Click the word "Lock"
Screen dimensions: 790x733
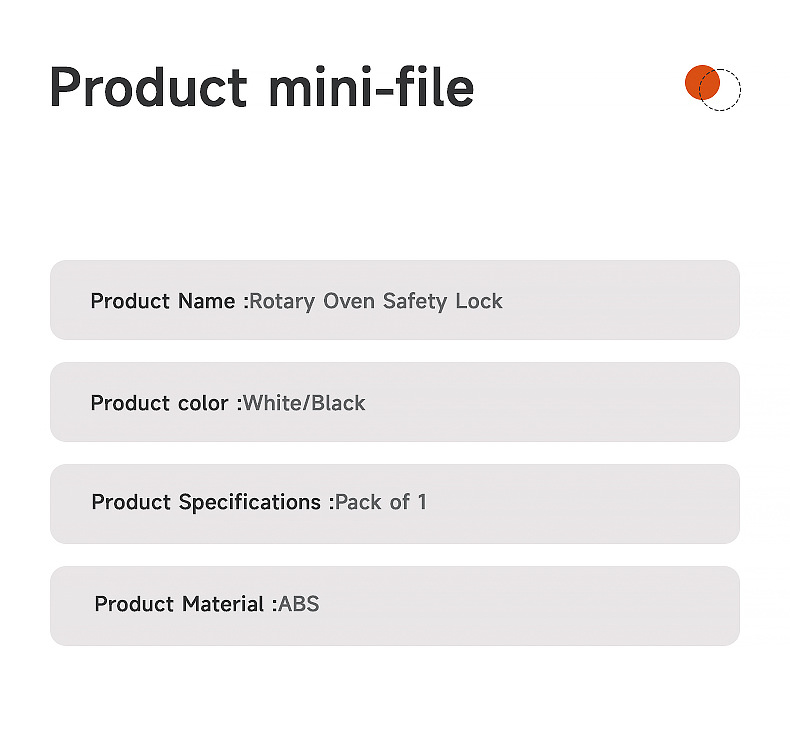coord(479,301)
